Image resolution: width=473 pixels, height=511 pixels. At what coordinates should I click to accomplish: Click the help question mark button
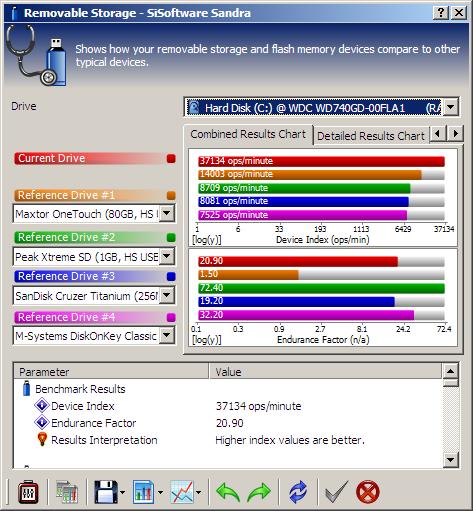(441, 13)
